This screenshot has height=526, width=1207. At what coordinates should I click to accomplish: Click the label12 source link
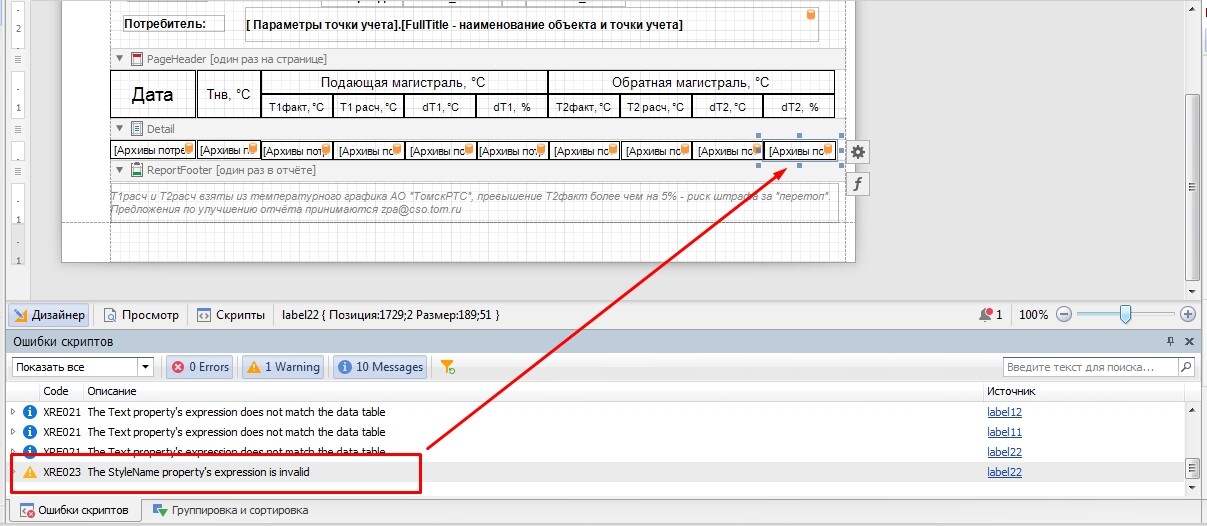tap(1004, 412)
